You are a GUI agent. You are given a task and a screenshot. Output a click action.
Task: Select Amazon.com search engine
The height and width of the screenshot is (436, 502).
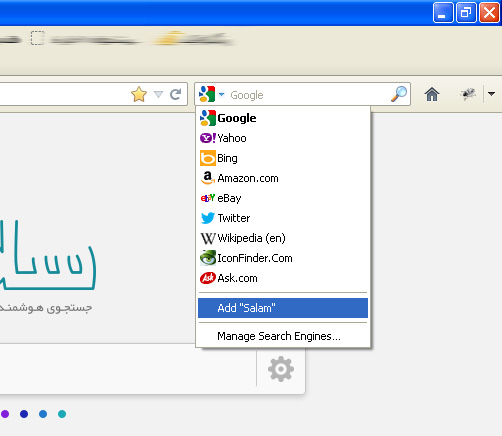(283, 178)
